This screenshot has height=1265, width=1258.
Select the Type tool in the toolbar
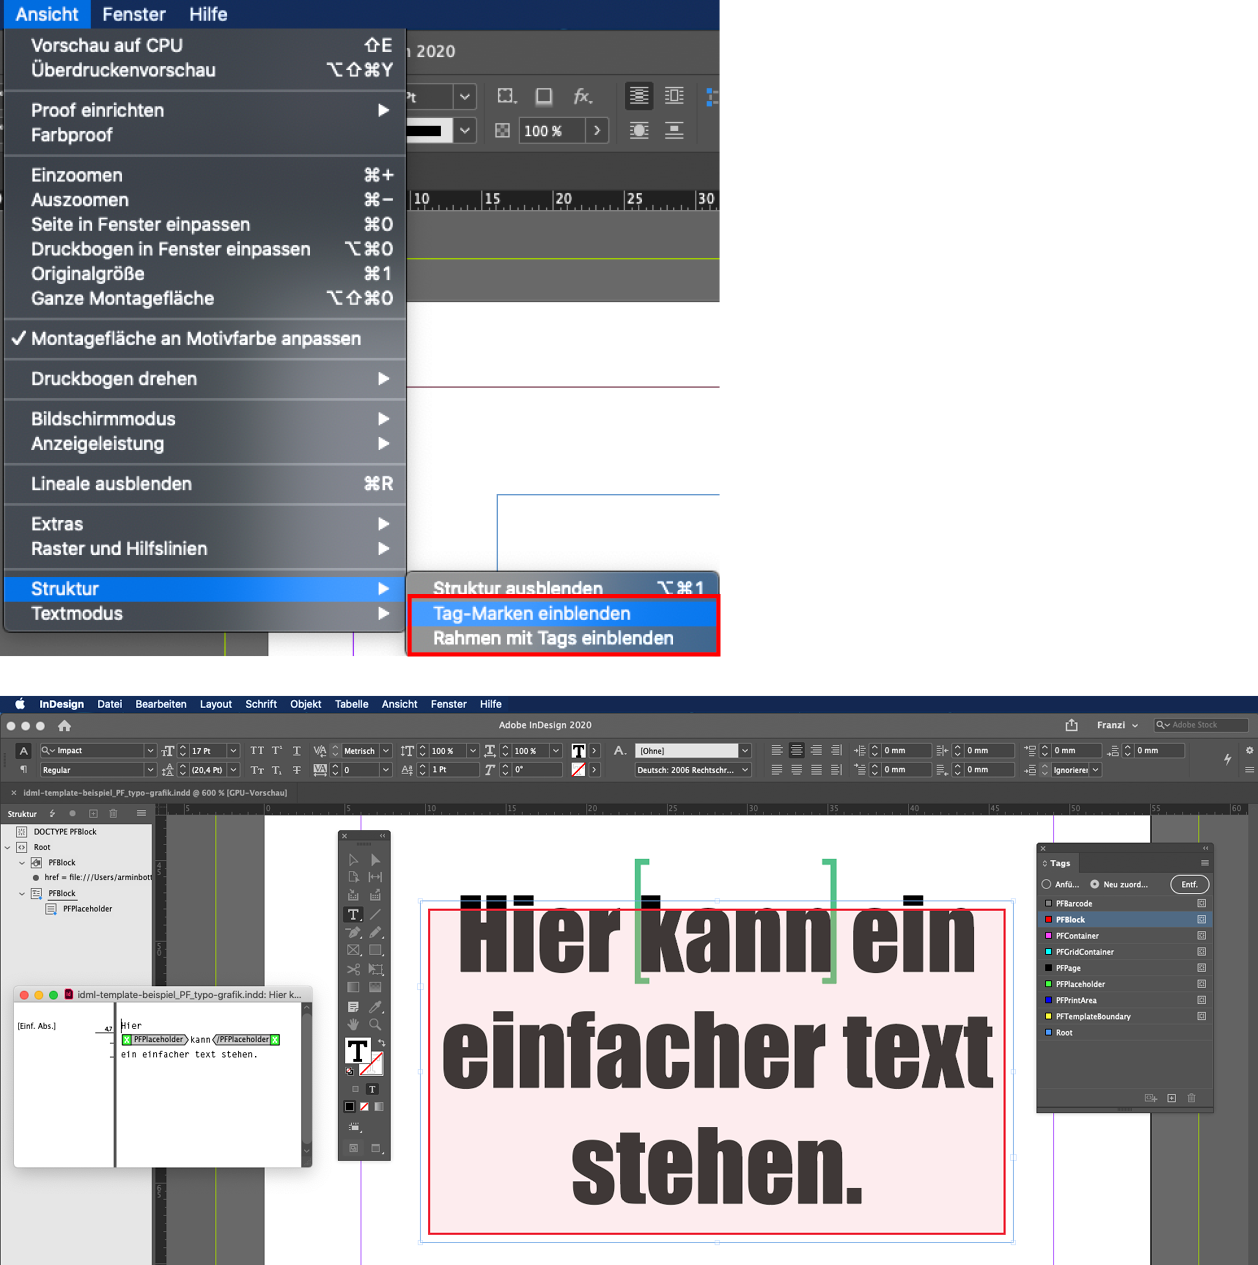[352, 914]
